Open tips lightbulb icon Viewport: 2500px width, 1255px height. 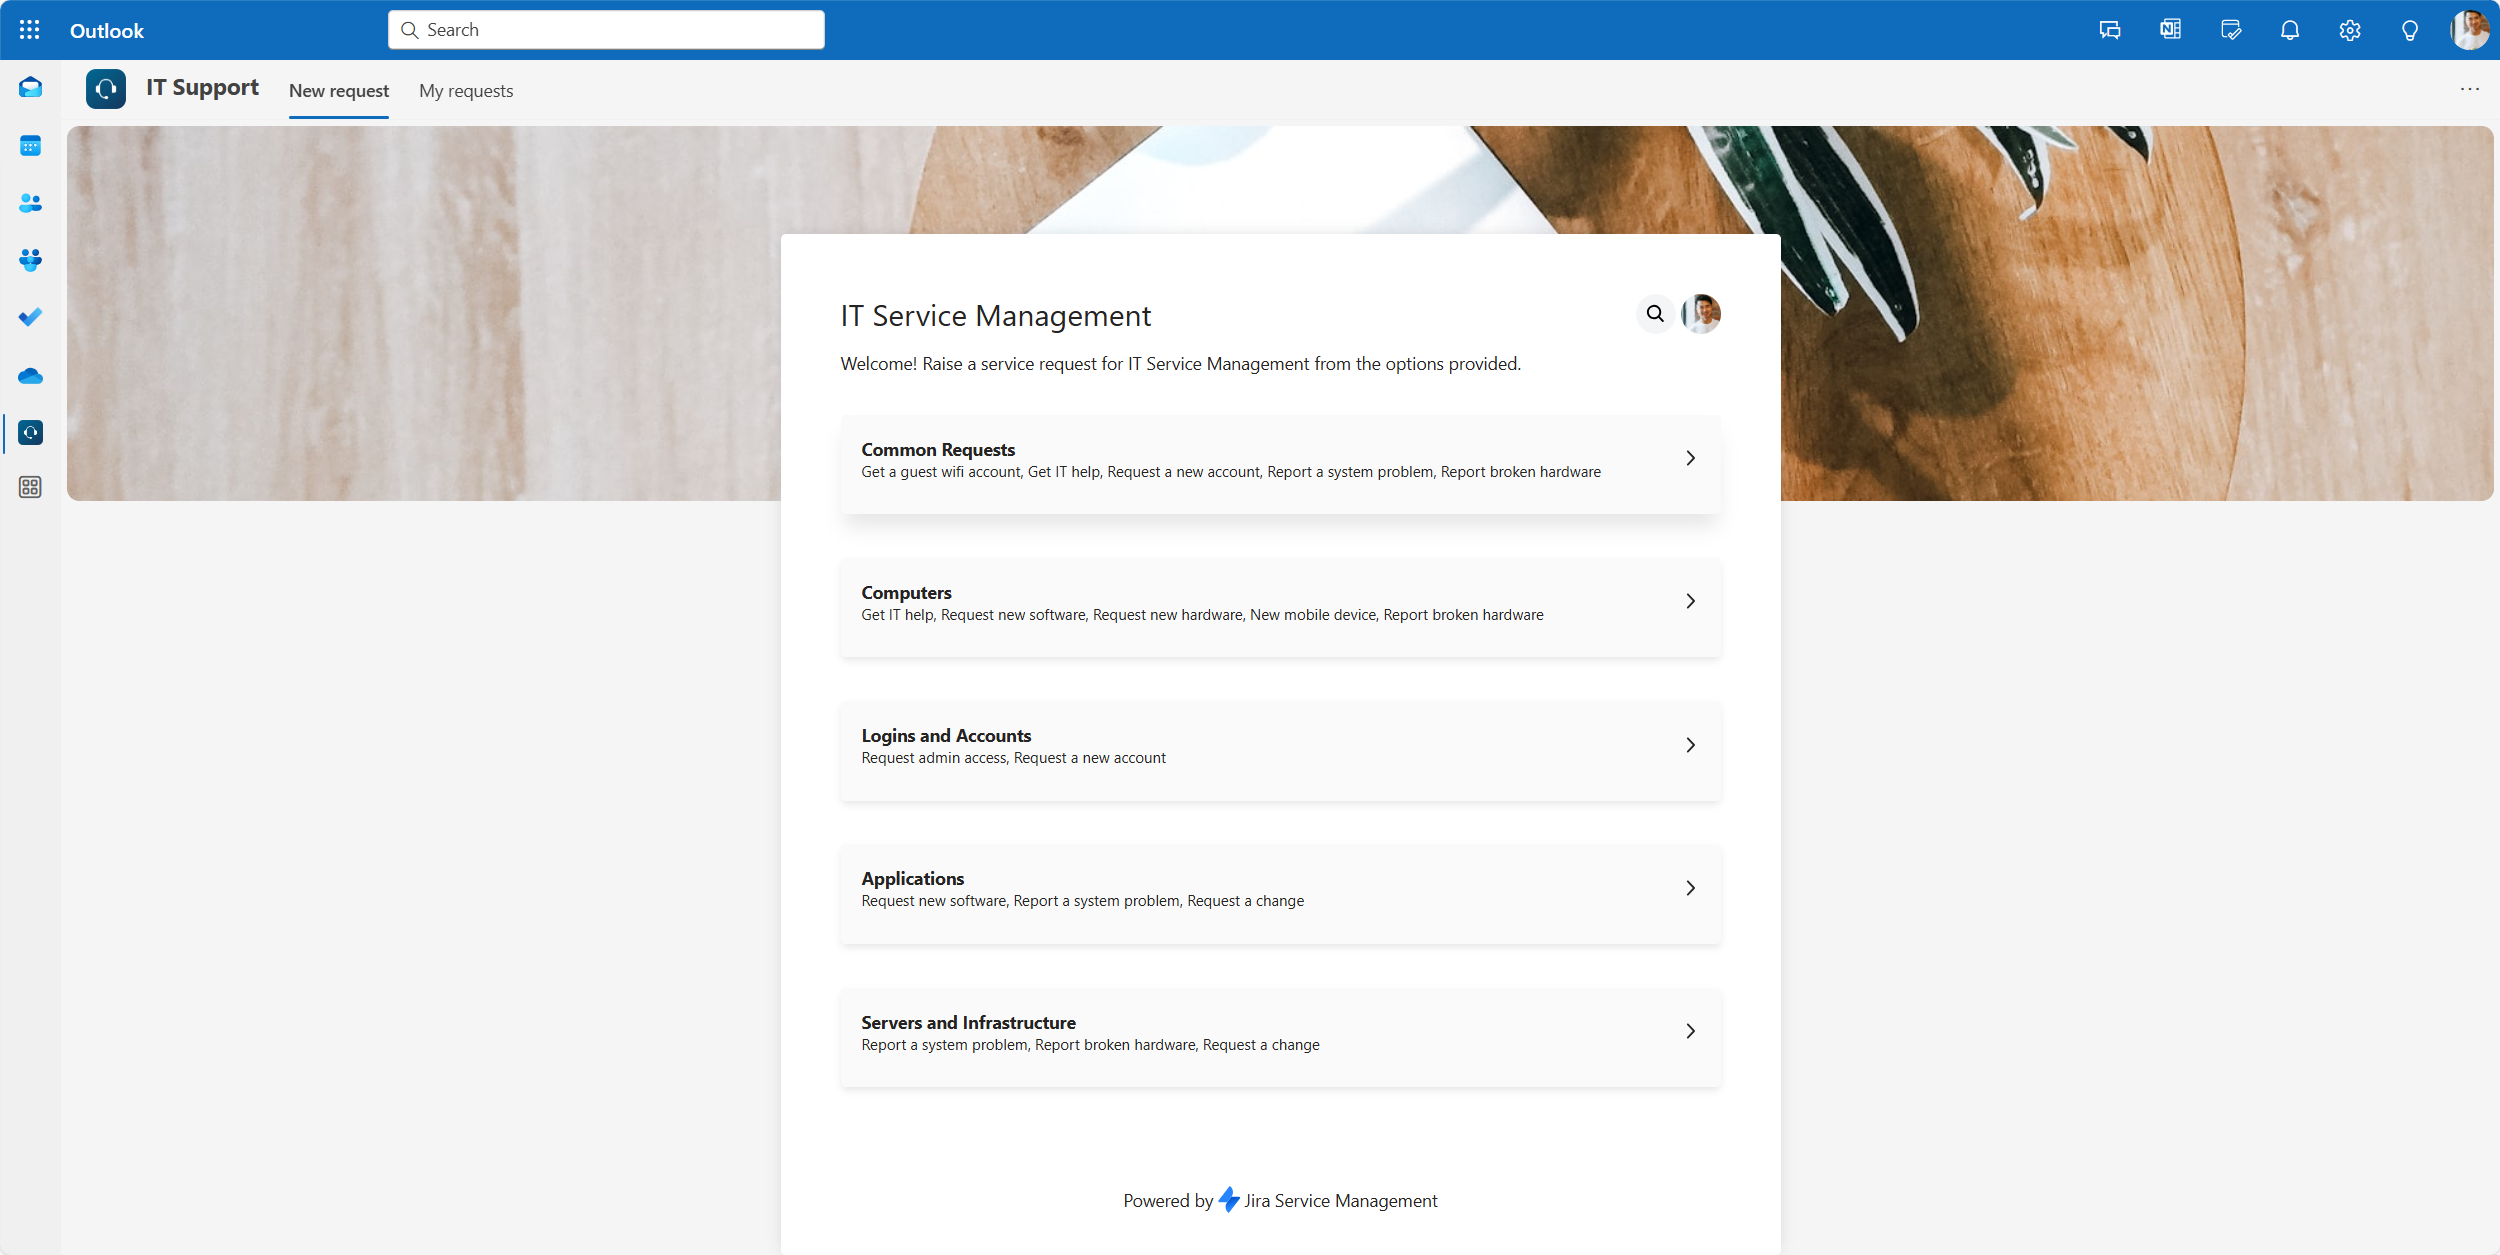[2410, 30]
